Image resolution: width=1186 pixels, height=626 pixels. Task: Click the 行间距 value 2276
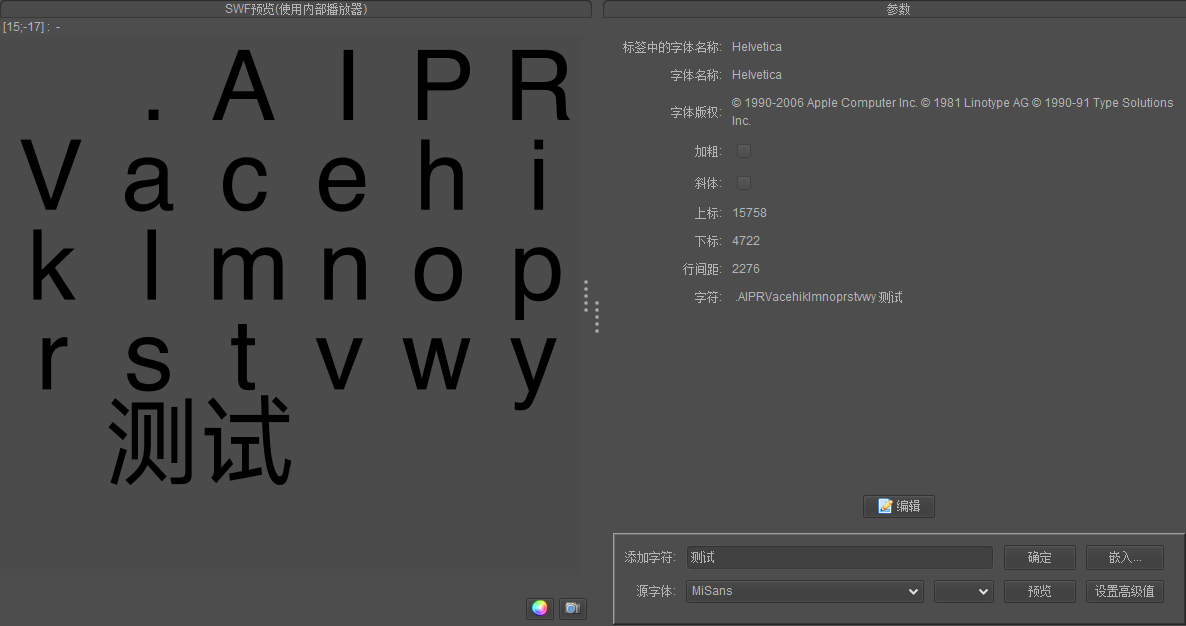(746, 269)
